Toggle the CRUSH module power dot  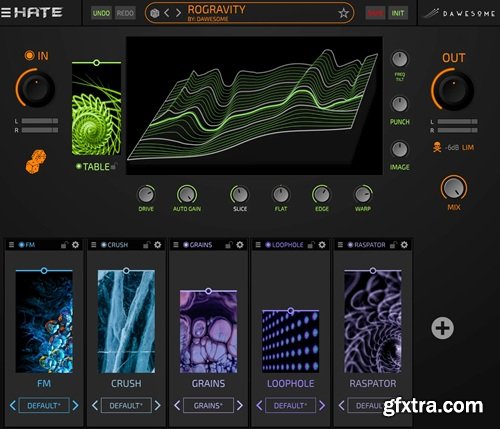pos(104,245)
